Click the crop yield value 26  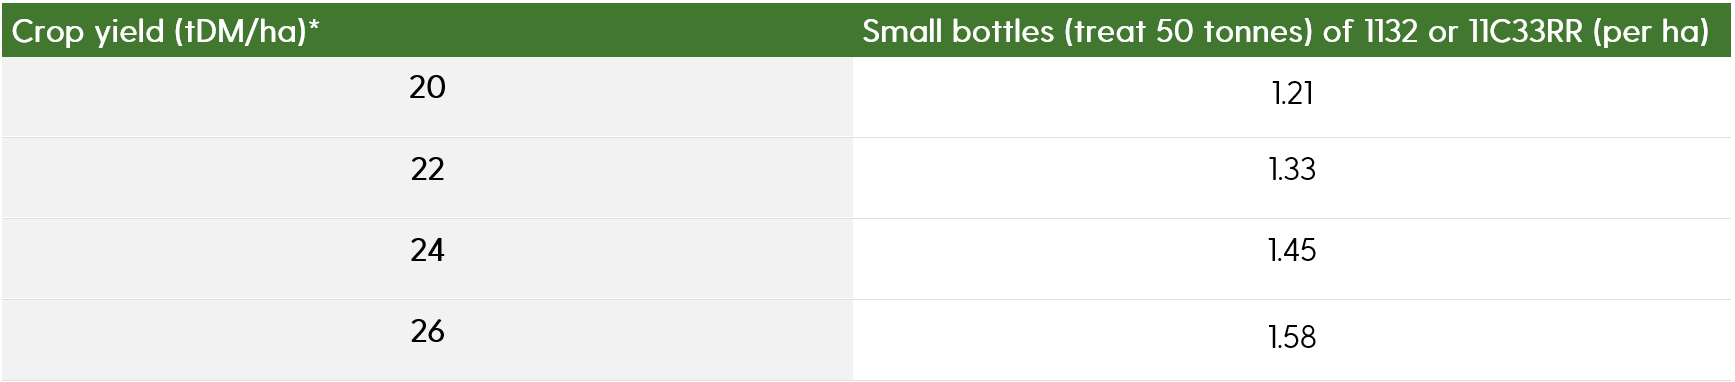point(428,331)
